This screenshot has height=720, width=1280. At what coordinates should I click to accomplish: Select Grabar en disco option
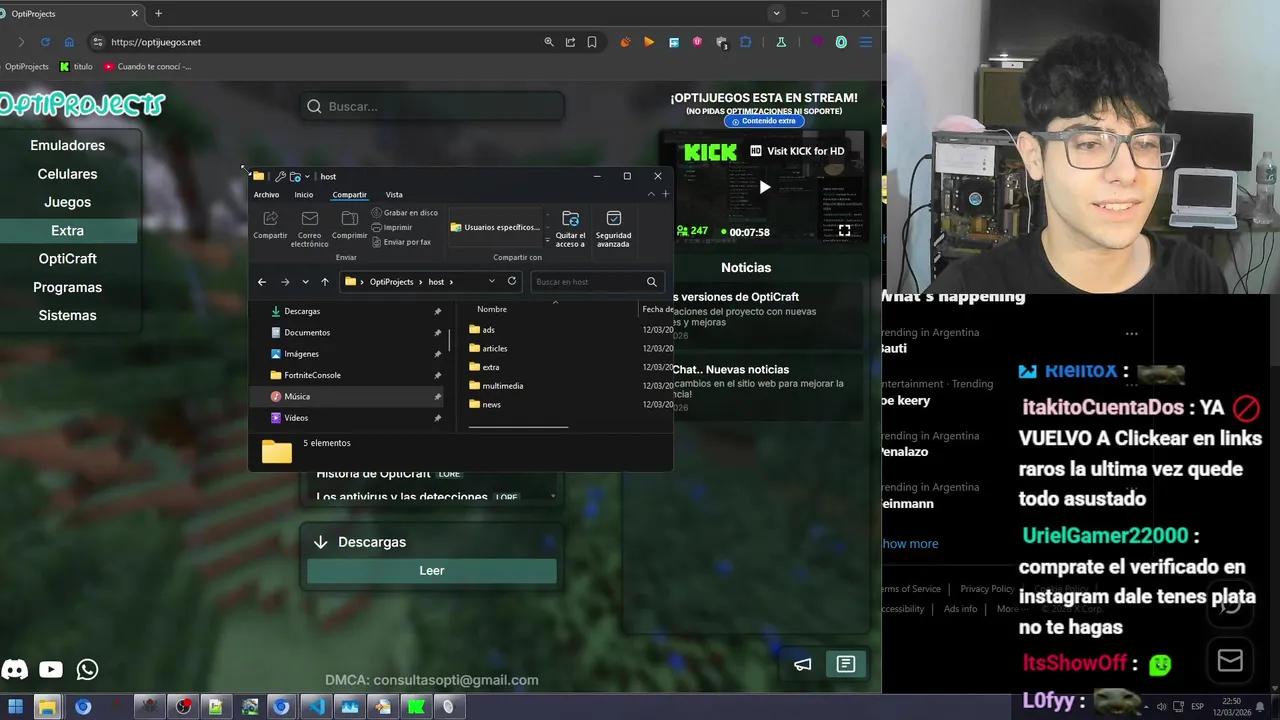pos(405,213)
